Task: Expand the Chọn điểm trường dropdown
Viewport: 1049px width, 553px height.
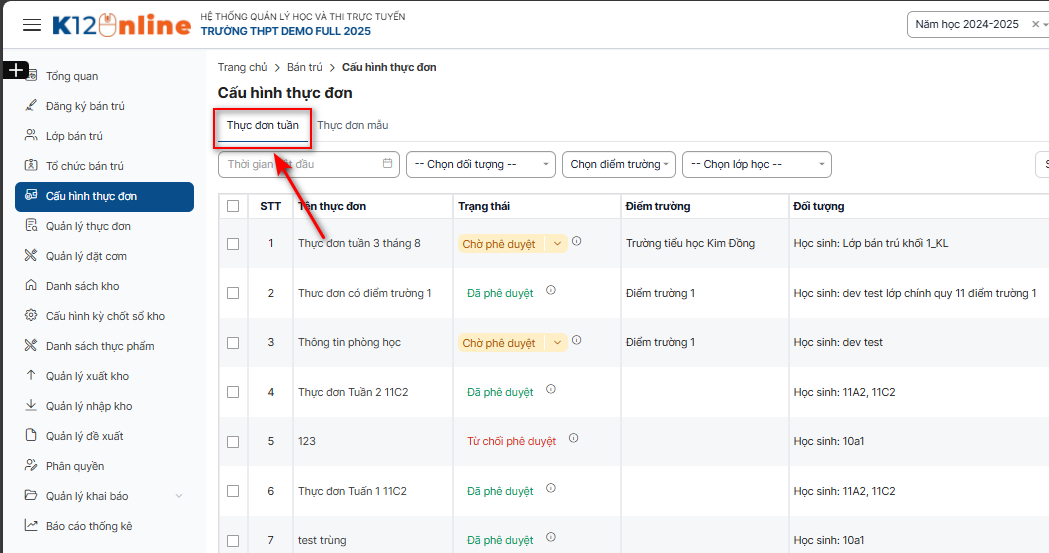Action: pos(619,165)
